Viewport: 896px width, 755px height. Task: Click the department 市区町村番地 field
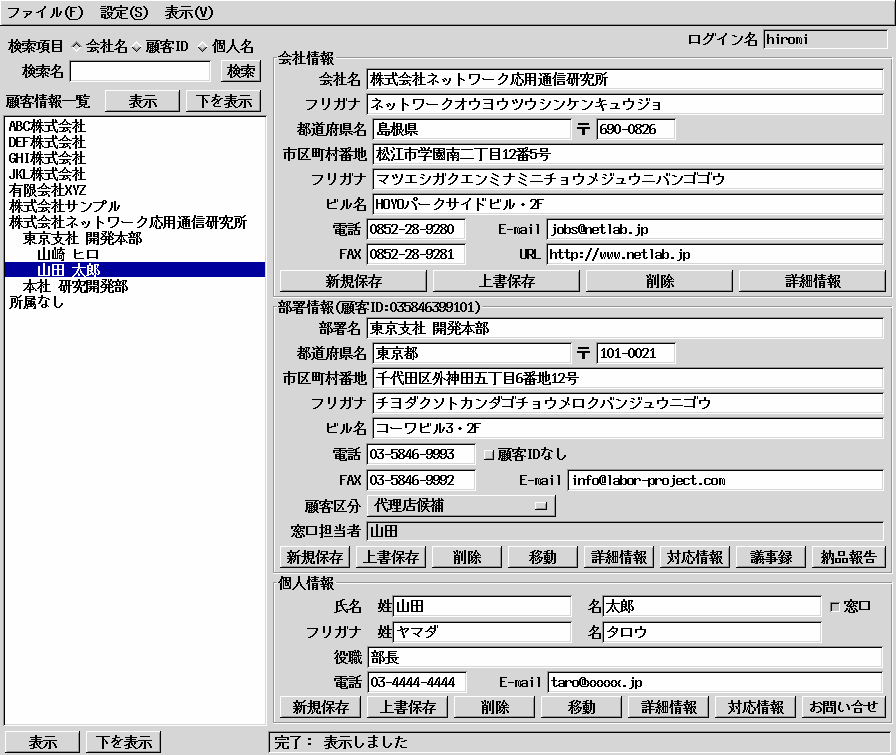tap(628, 378)
